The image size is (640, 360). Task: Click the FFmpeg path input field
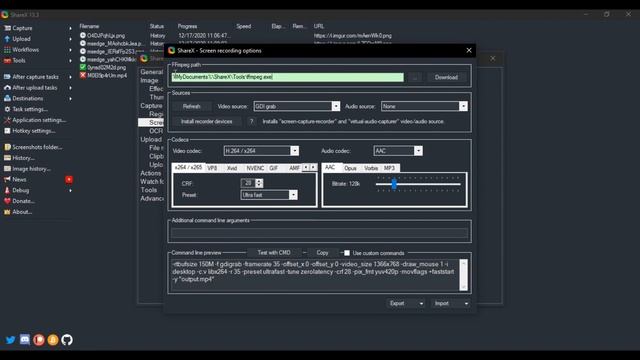click(x=287, y=77)
